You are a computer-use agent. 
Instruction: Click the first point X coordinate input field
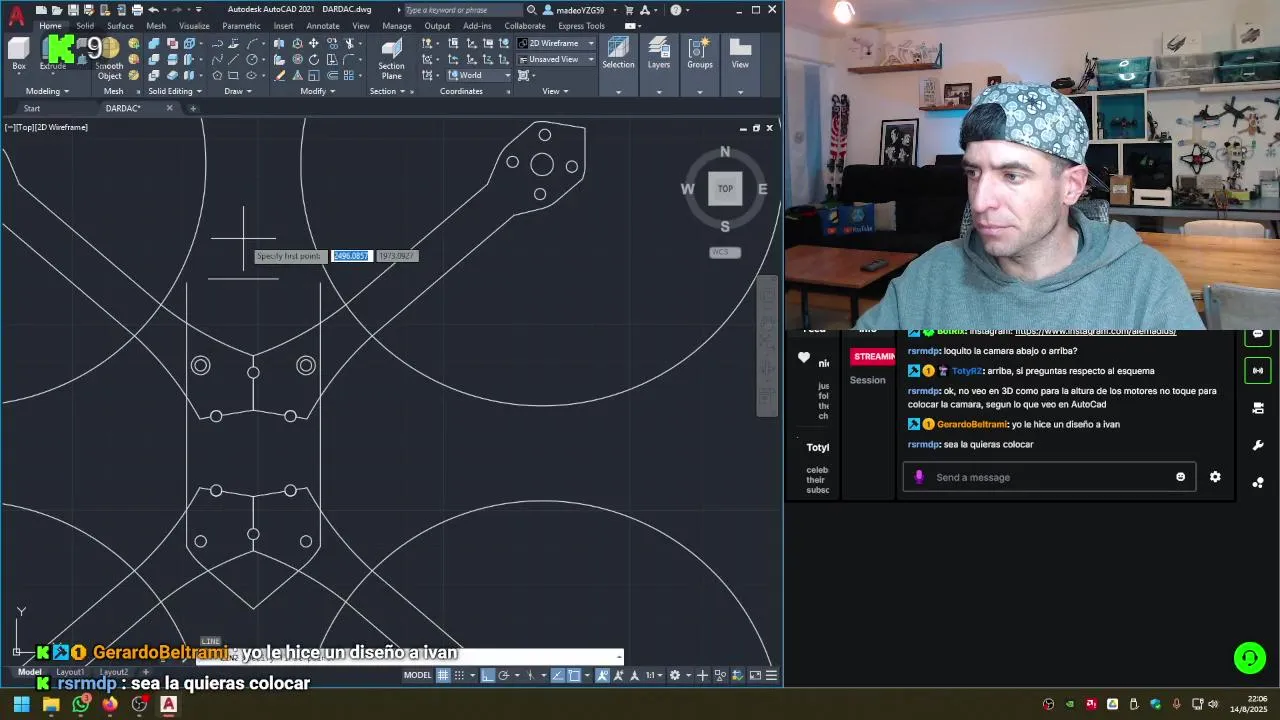click(351, 256)
